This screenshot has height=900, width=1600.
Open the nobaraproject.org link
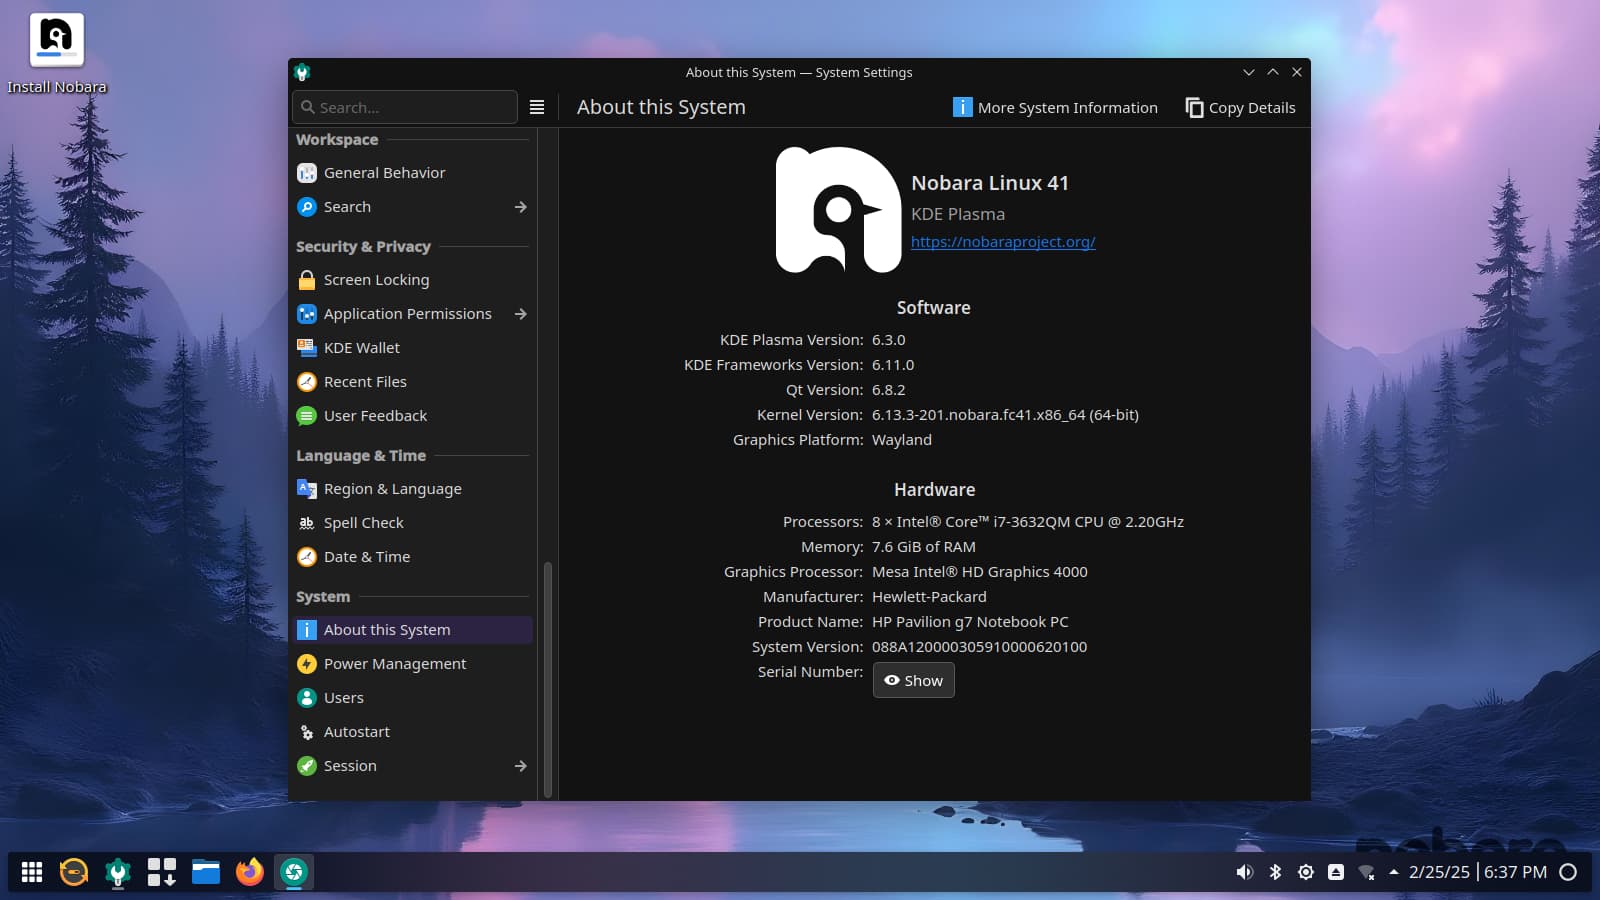(1003, 242)
